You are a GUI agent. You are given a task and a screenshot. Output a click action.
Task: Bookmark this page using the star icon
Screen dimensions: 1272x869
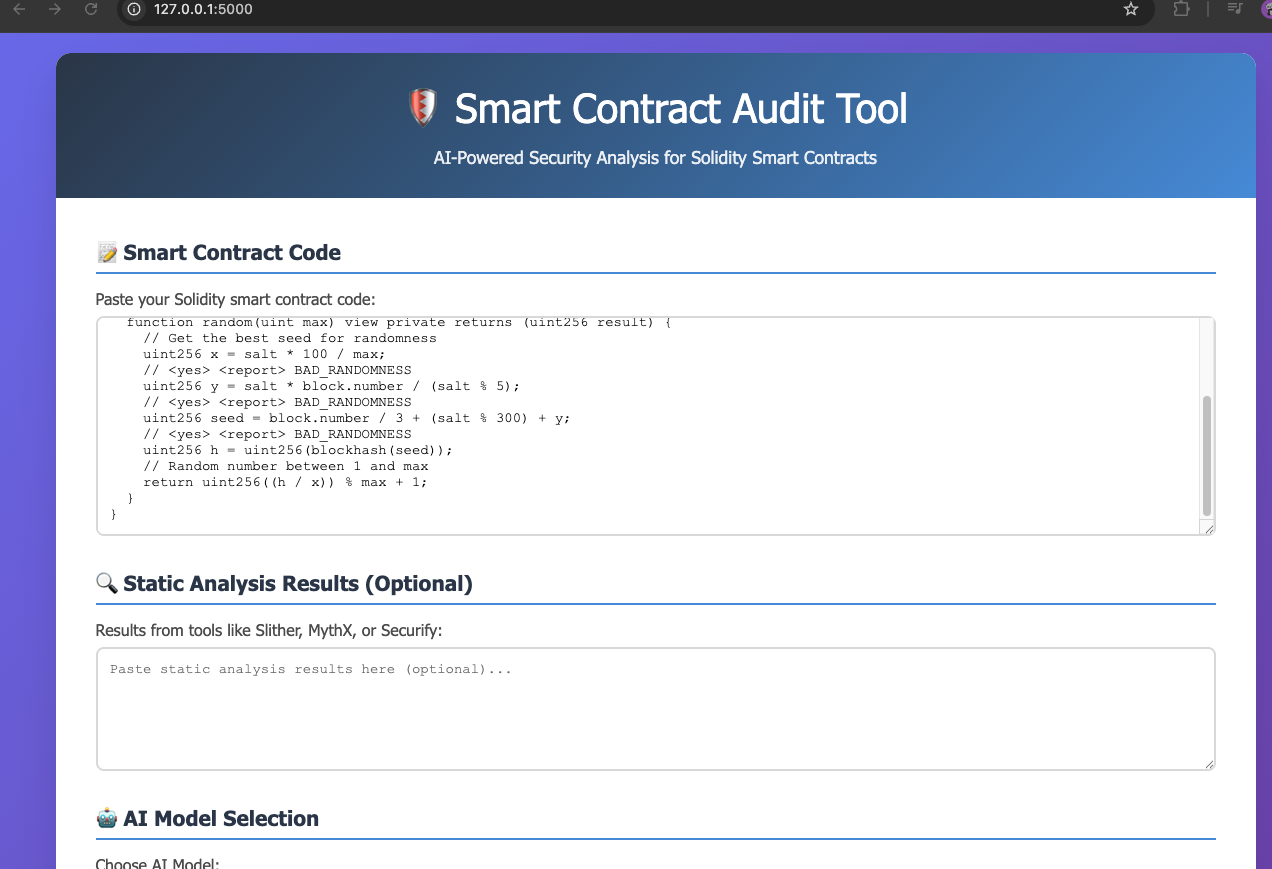coord(1131,11)
